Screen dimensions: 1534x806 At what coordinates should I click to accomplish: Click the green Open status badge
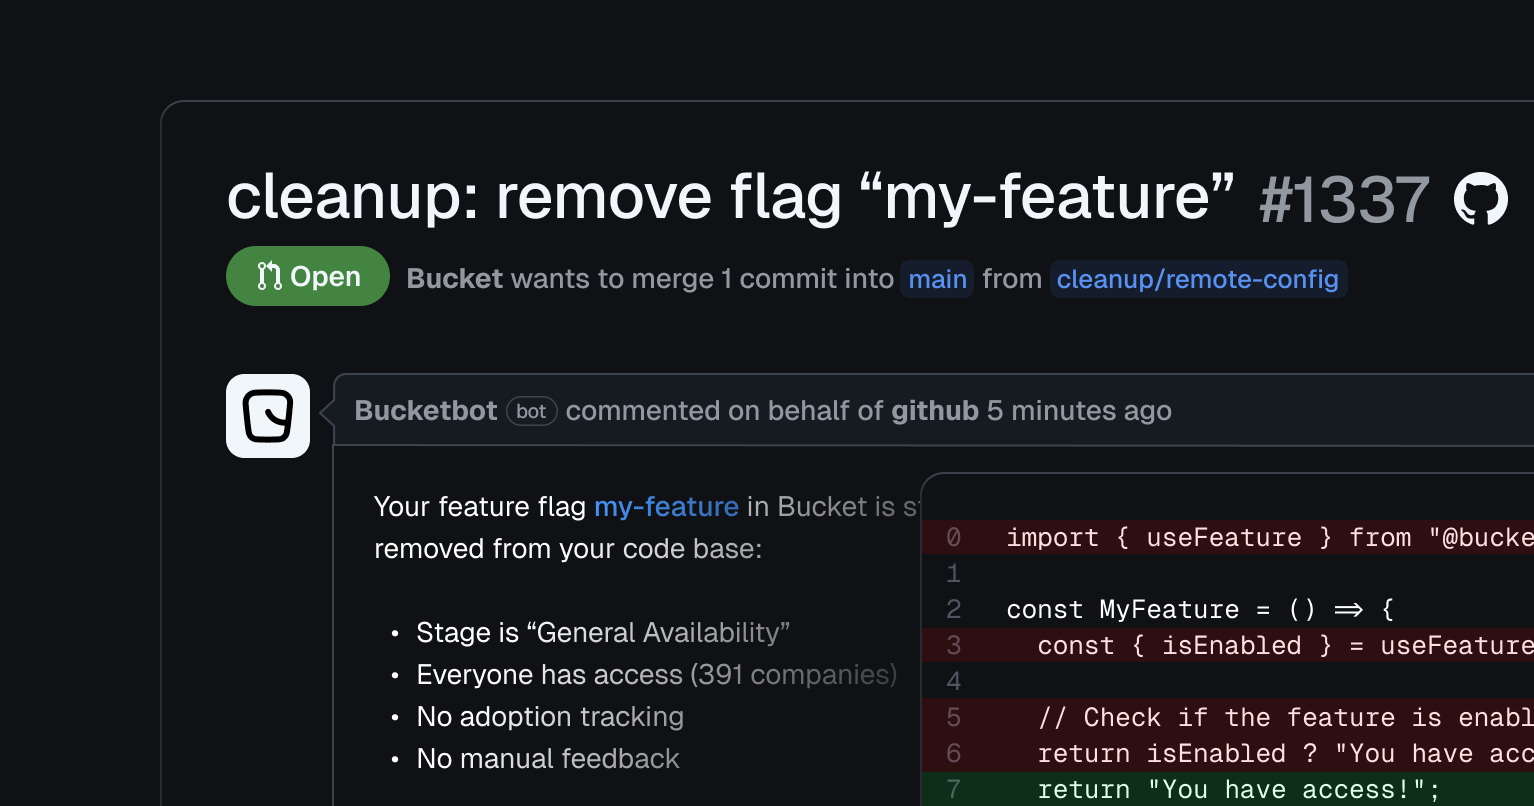[x=308, y=276]
